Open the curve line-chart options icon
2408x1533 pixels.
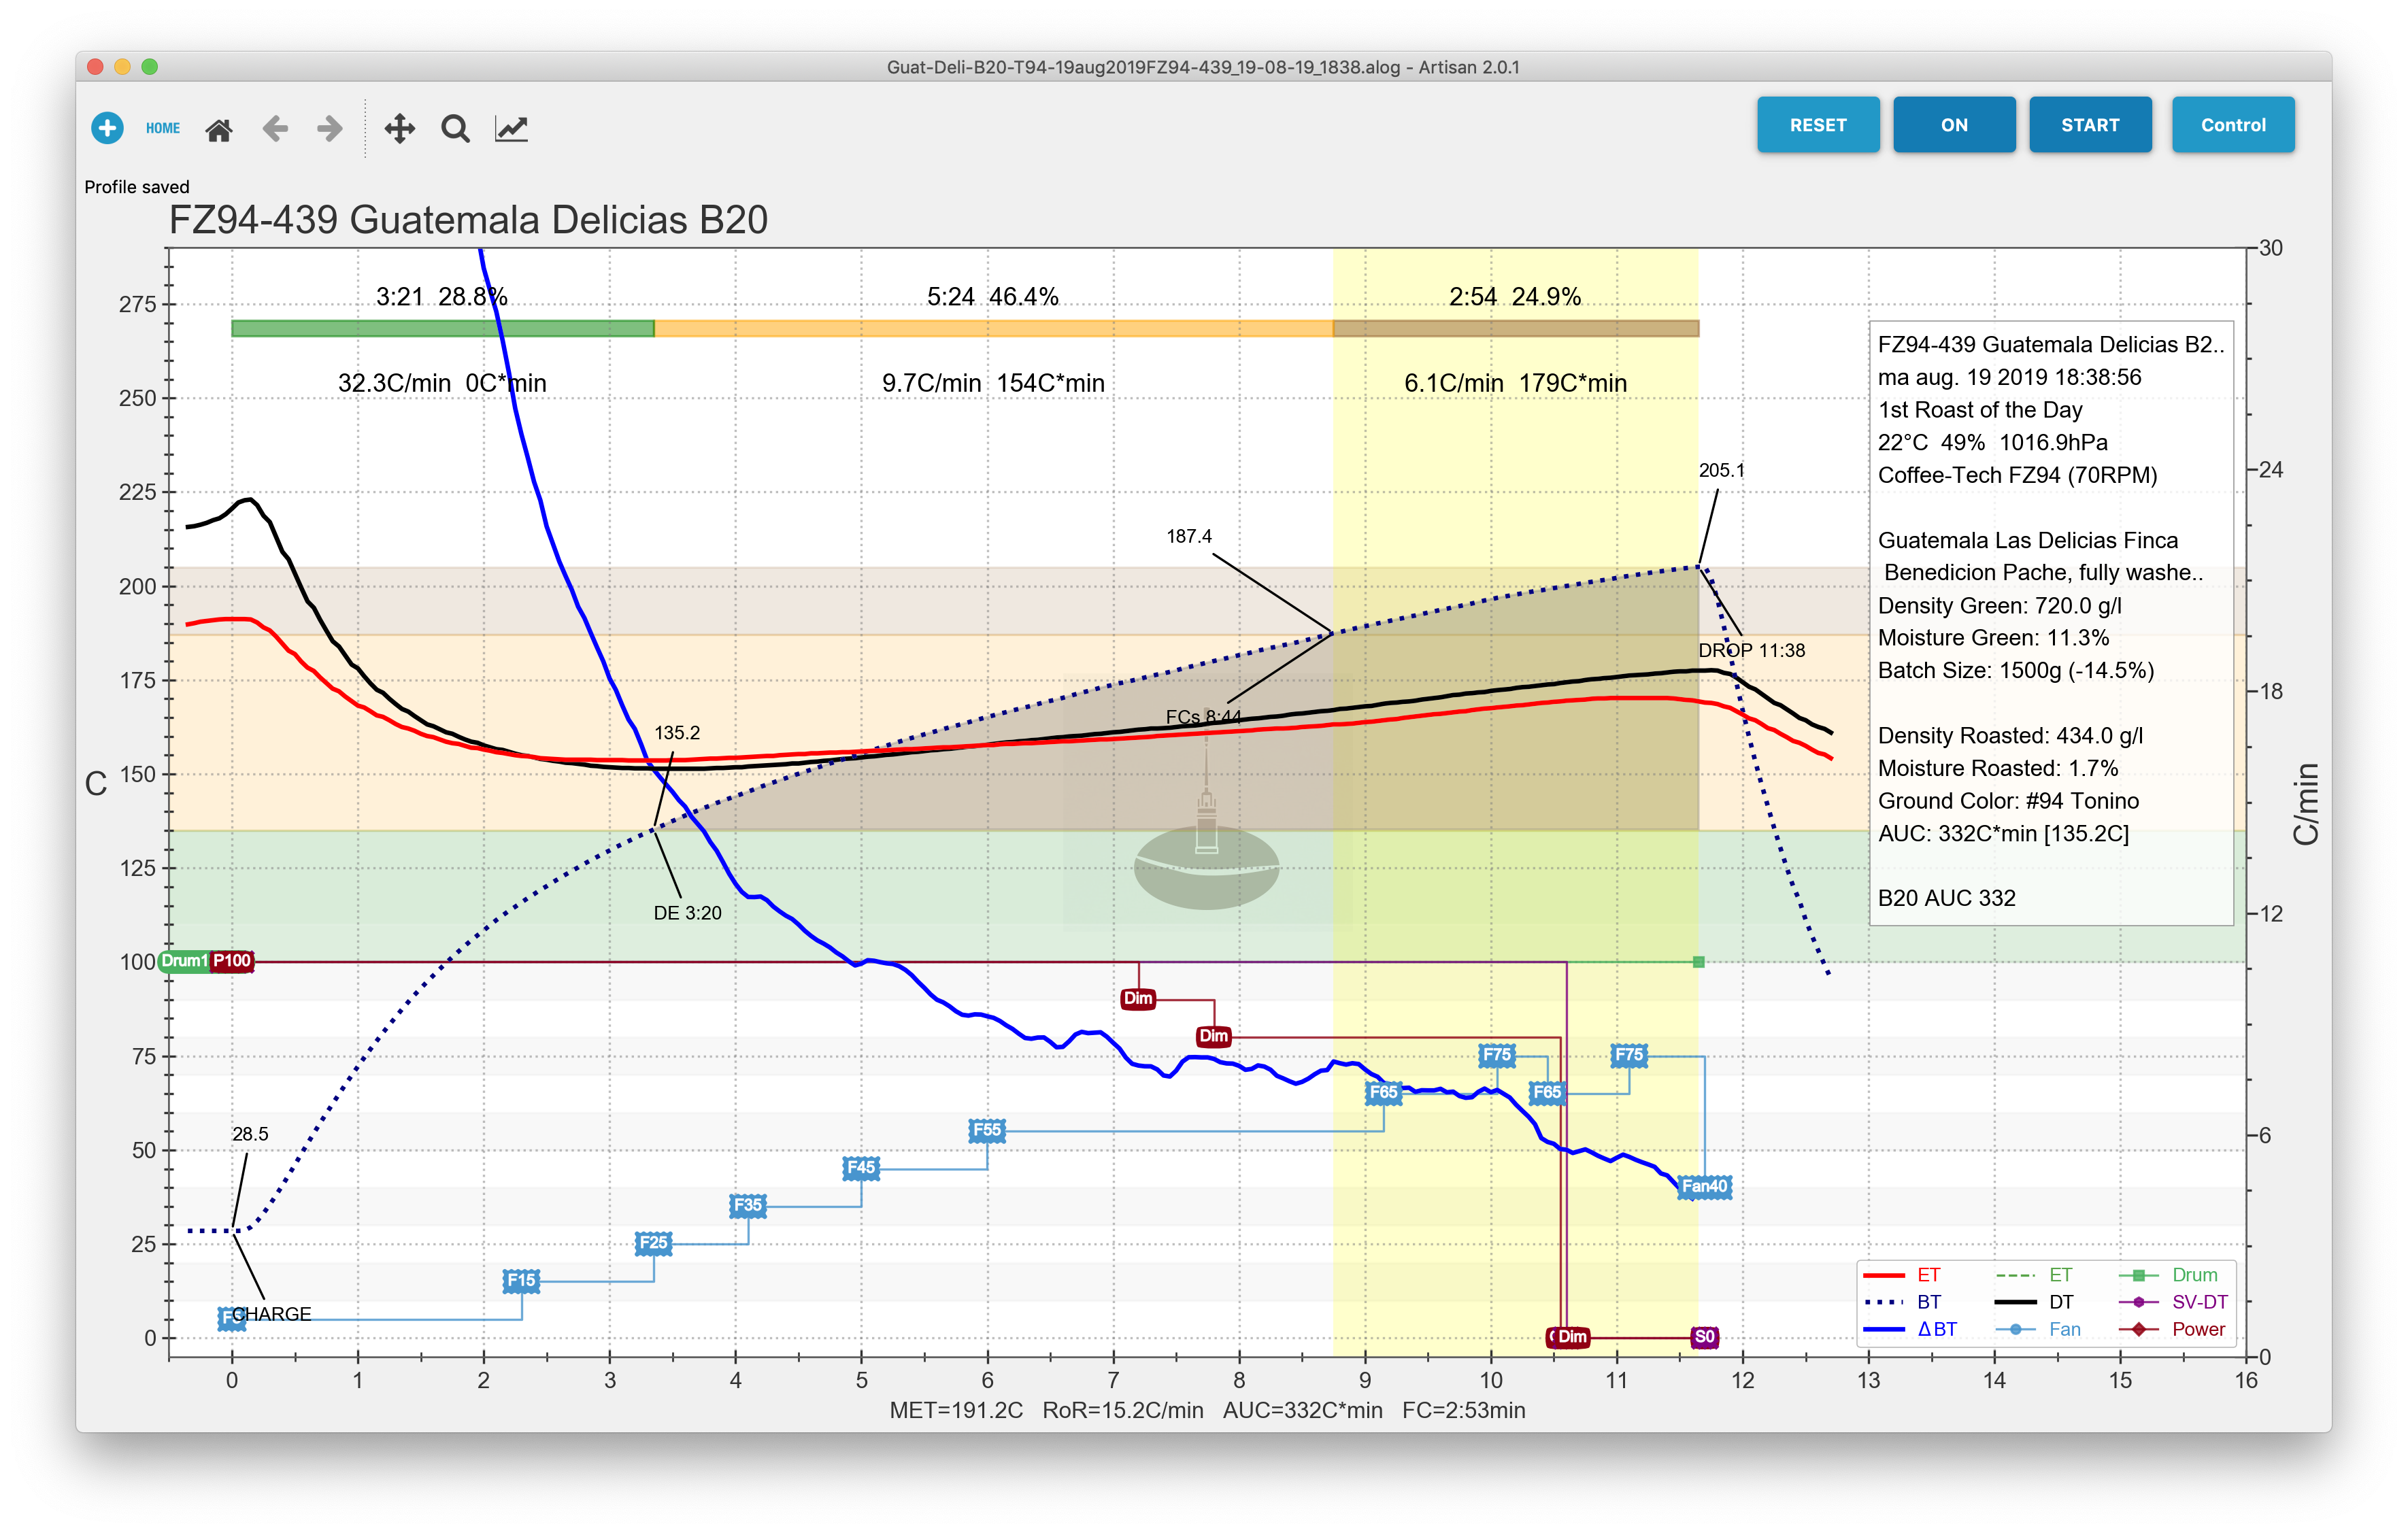click(x=511, y=128)
